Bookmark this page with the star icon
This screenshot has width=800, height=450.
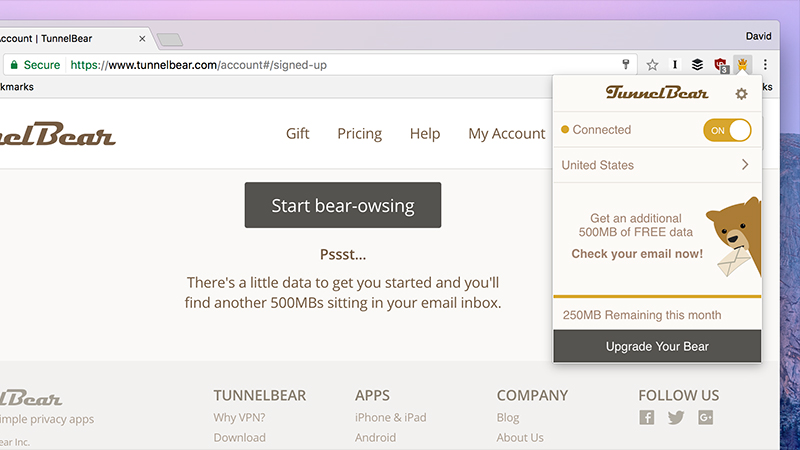click(652, 65)
